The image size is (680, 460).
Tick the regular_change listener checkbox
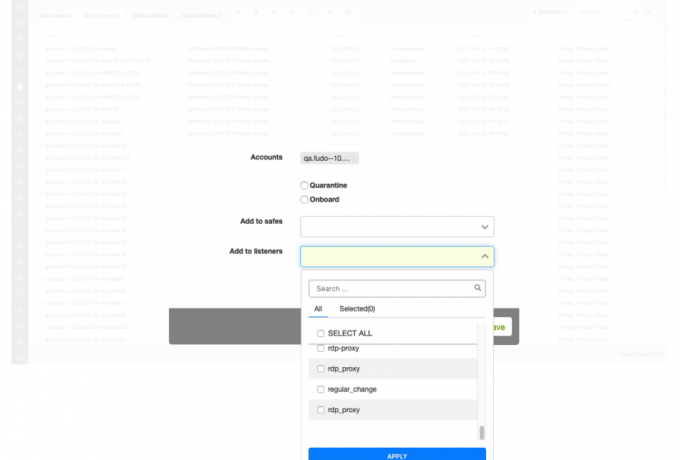(x=320, y=389)
